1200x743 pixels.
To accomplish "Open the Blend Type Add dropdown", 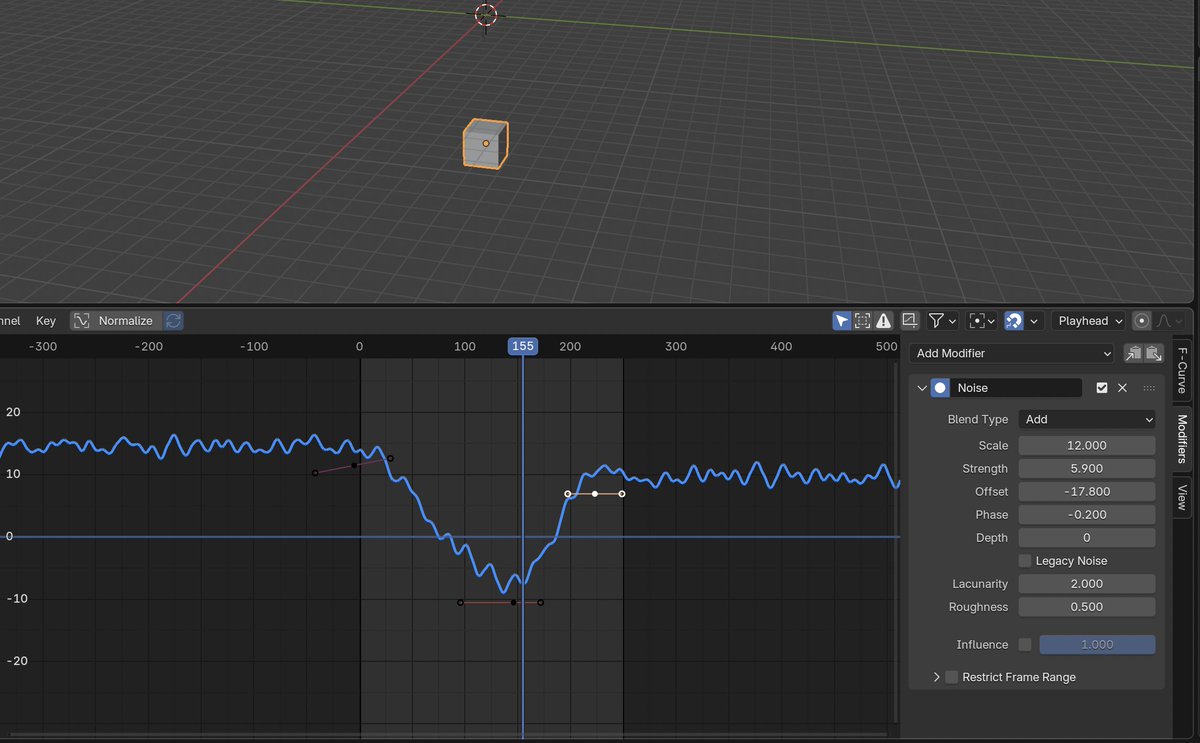I will 1087,420.
